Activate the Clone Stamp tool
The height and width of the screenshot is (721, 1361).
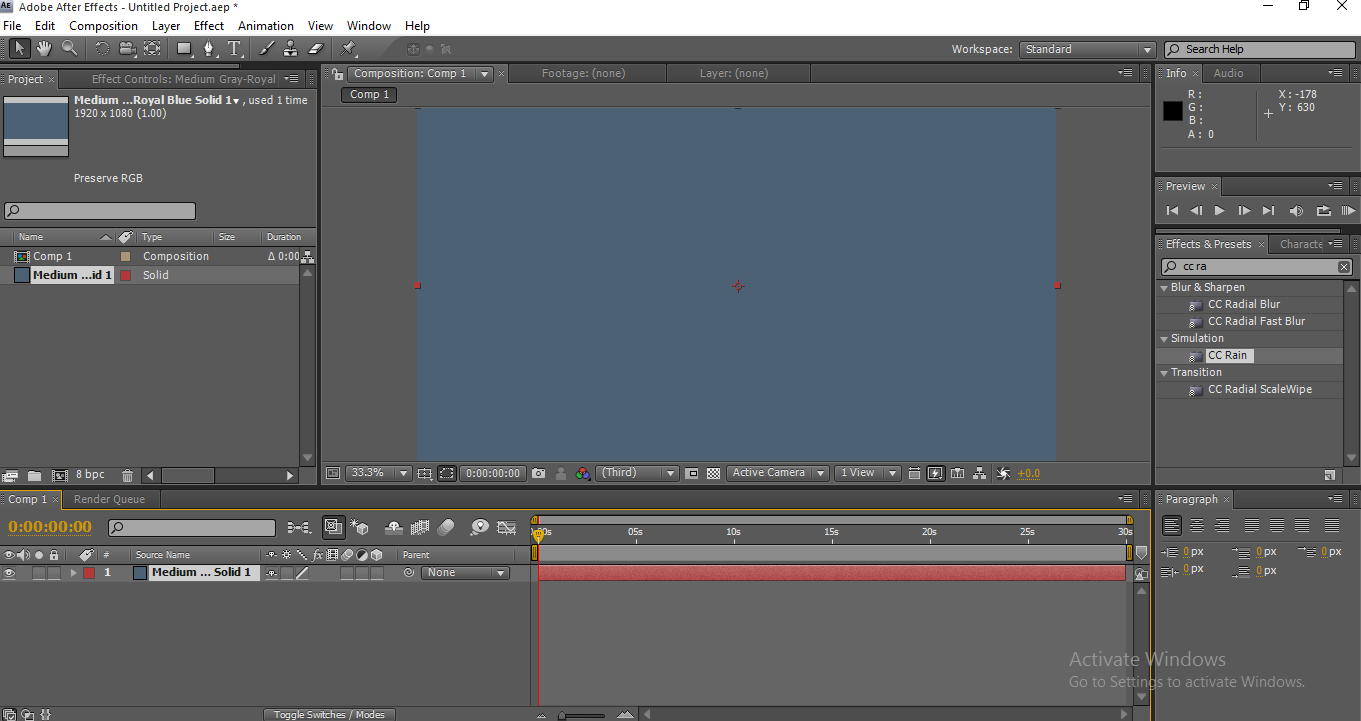point(291,48)
